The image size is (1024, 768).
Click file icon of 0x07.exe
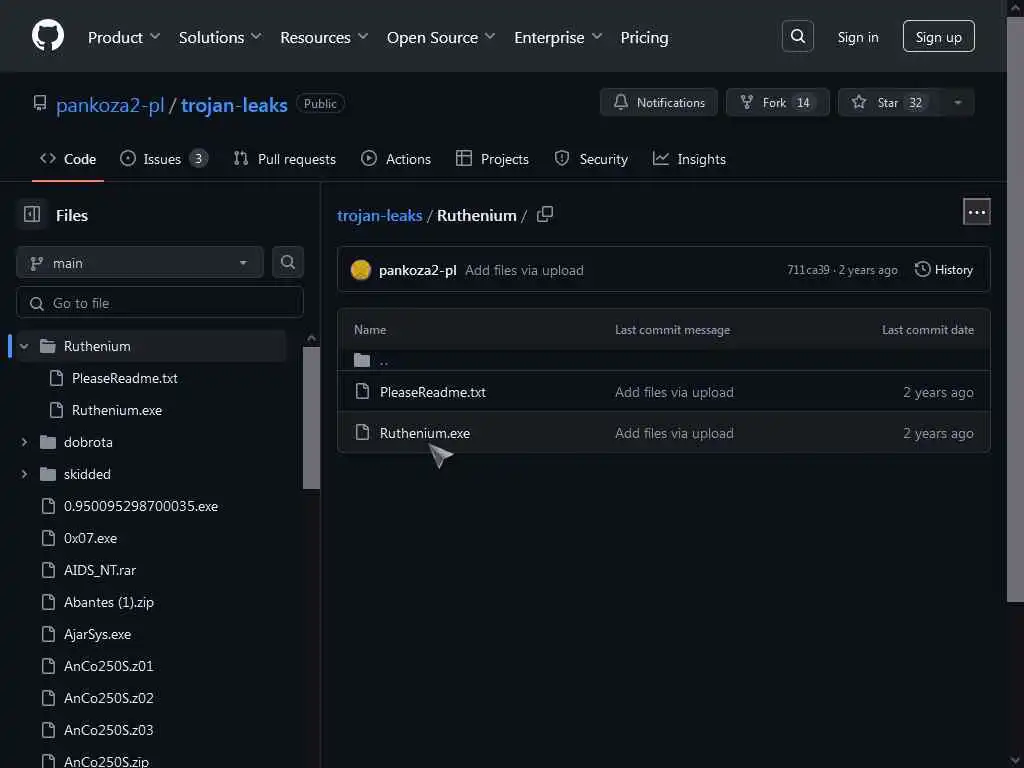(48, 538)
